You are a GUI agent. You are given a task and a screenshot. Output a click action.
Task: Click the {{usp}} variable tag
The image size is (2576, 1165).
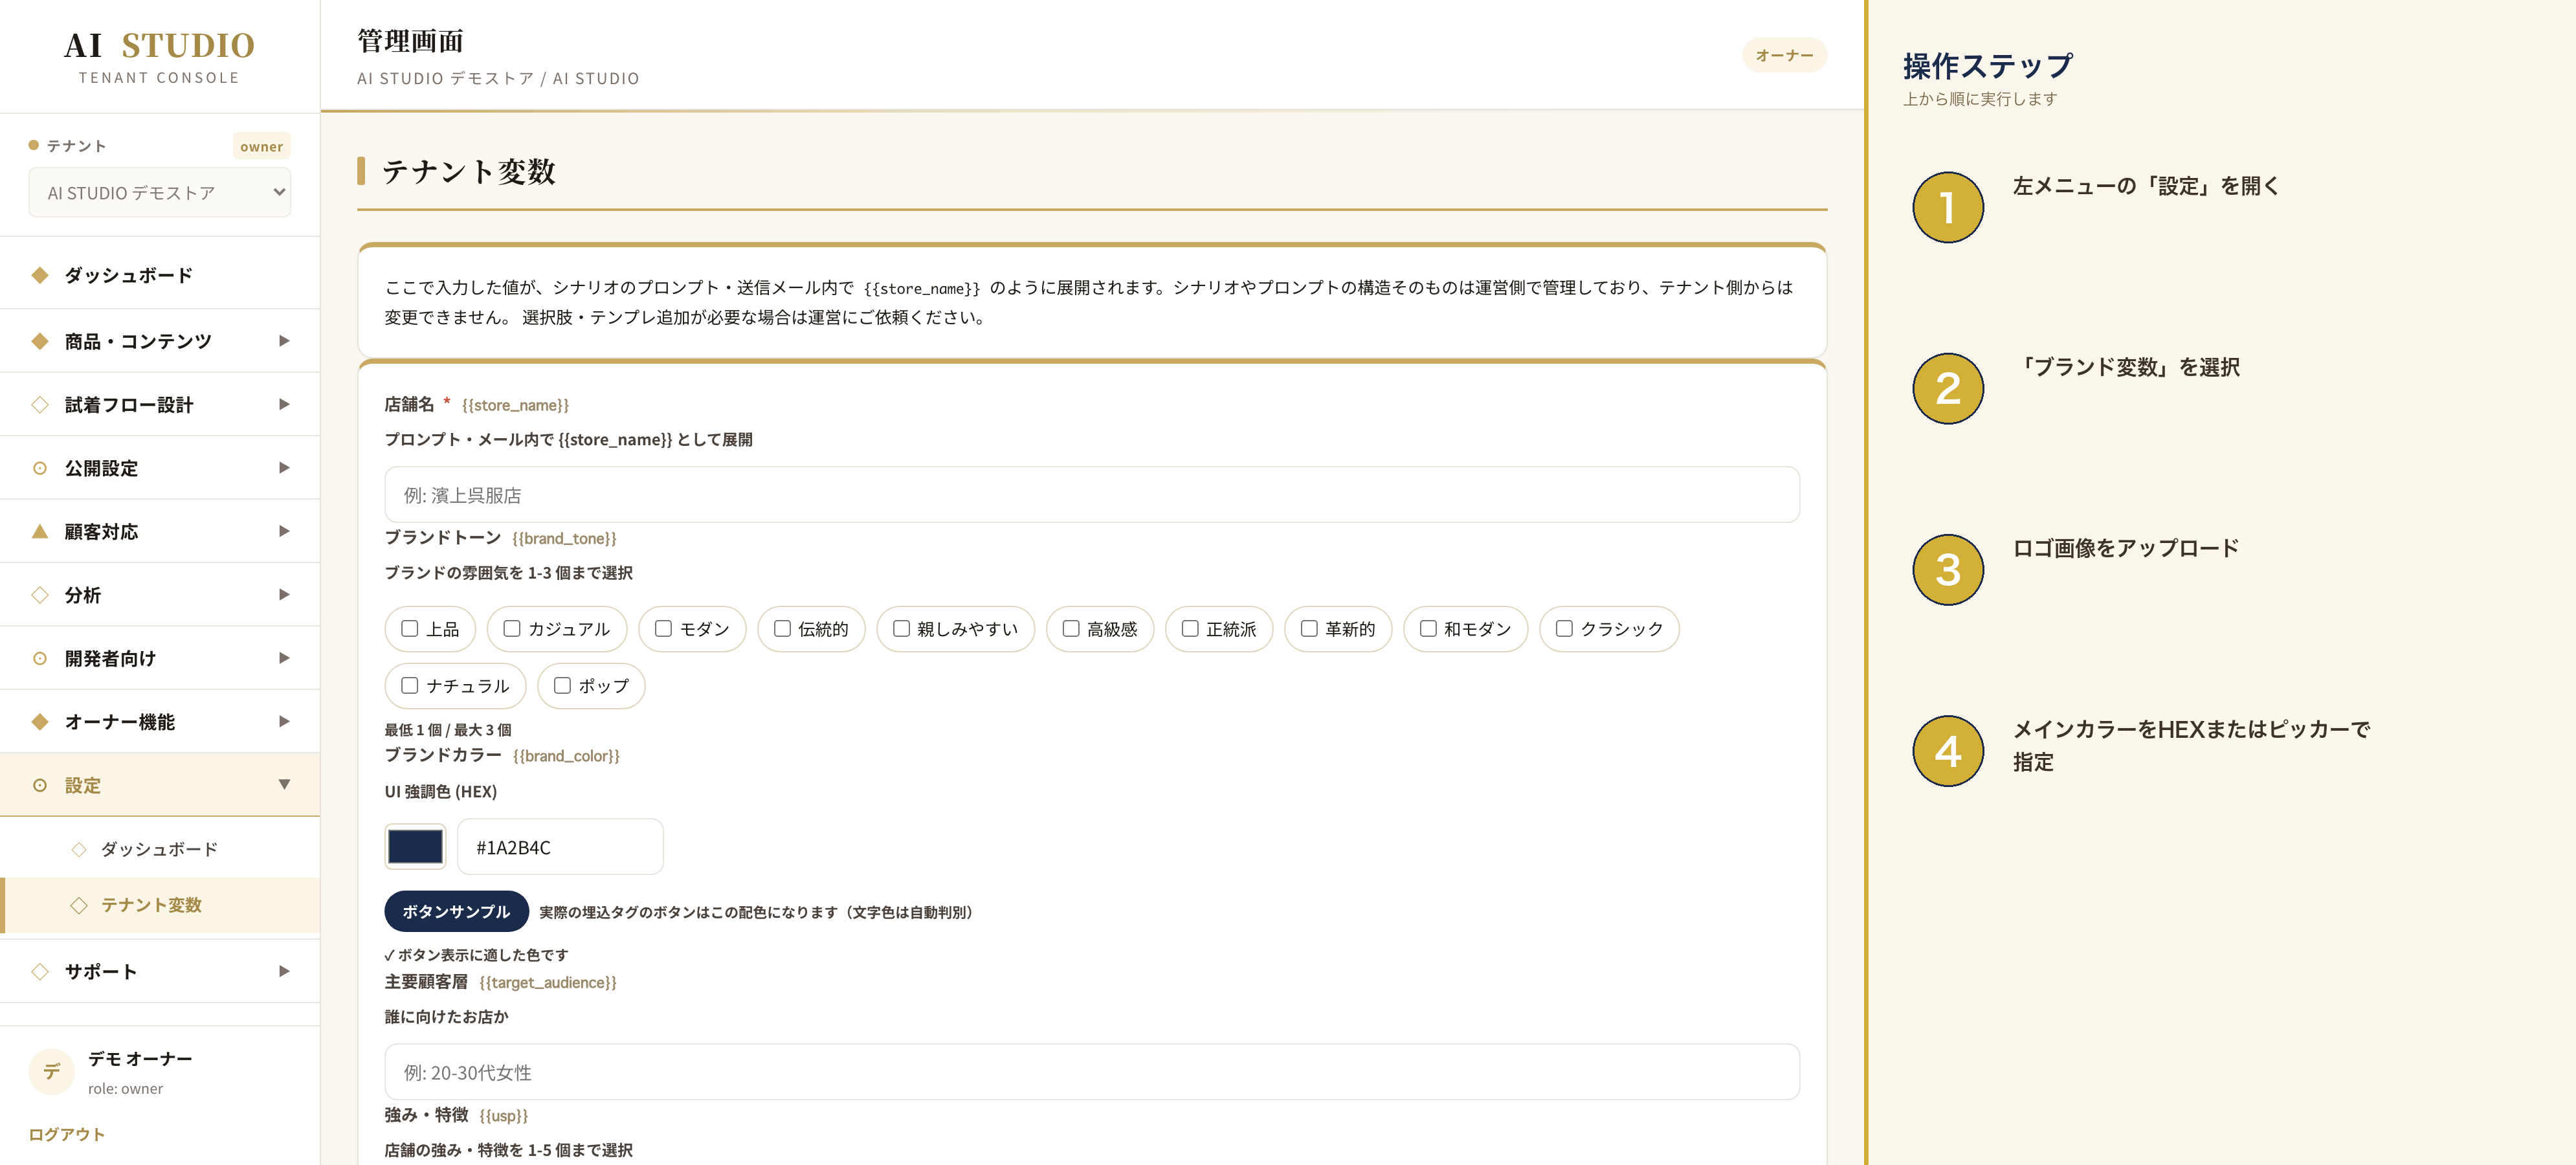(503, 1115)
